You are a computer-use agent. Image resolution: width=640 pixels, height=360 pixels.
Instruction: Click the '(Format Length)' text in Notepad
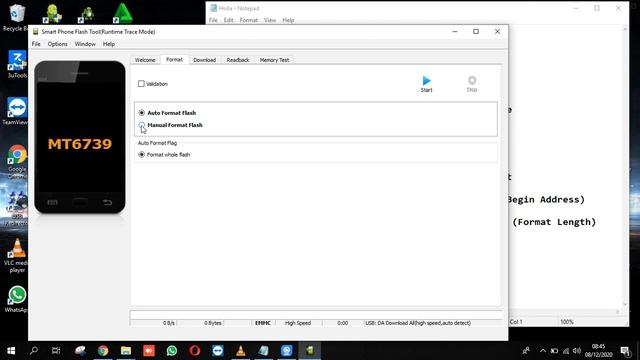554,222
